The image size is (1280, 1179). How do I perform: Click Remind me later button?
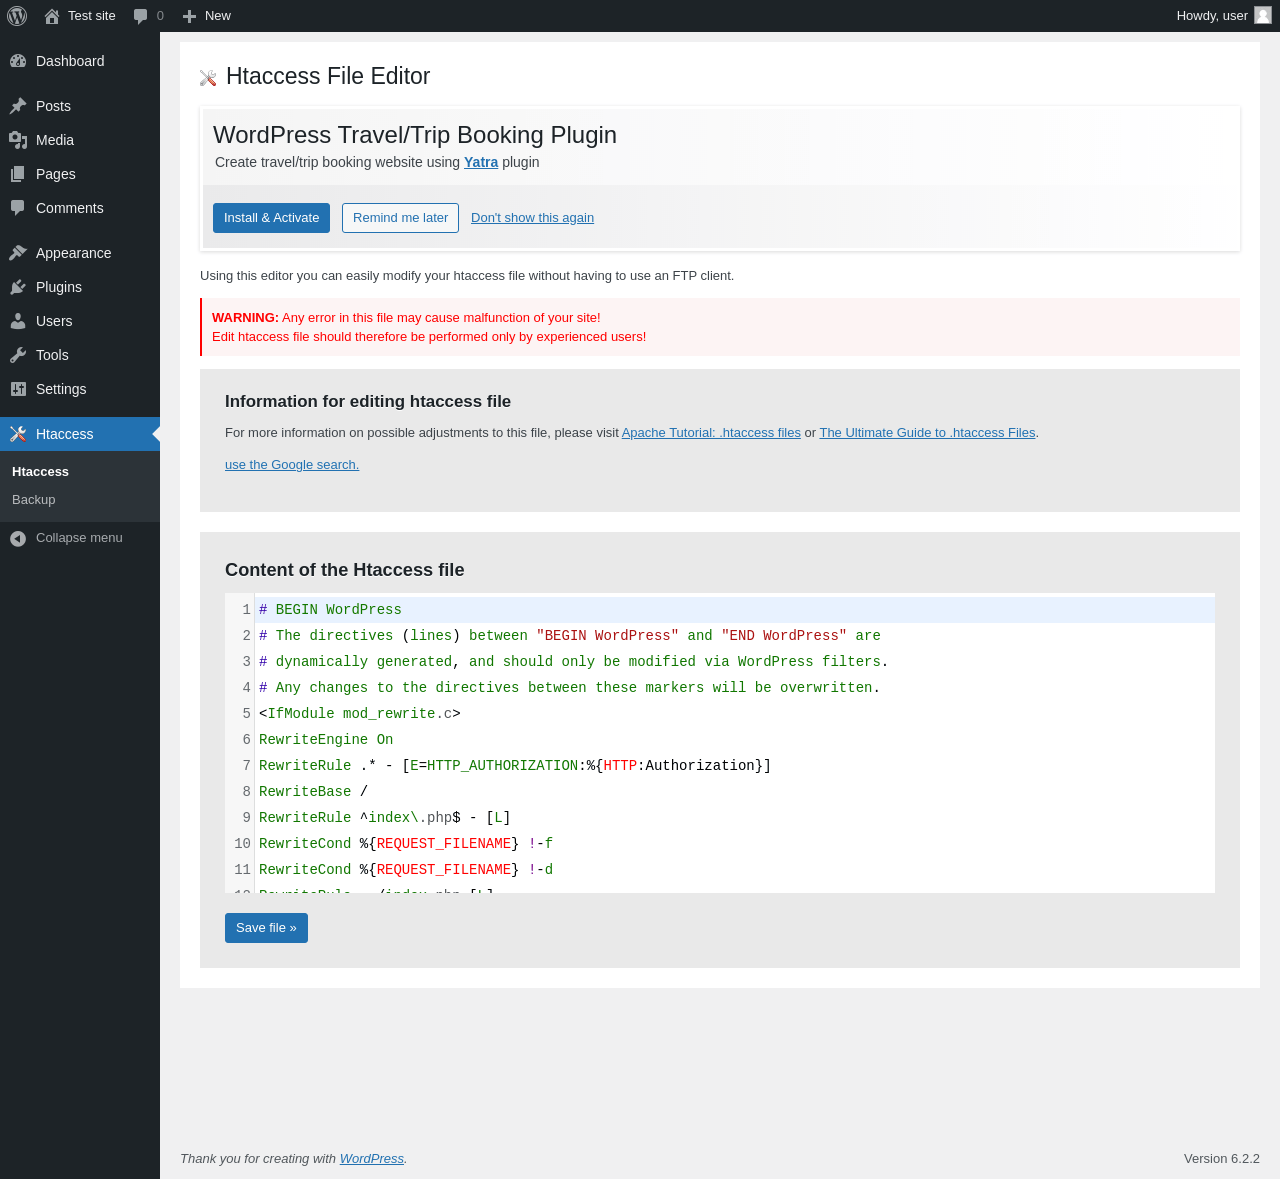click(400, 218)
